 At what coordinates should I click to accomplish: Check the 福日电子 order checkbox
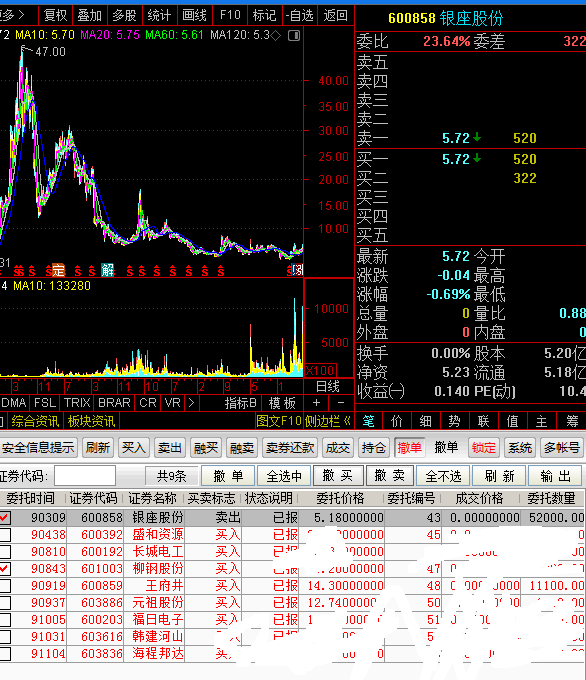click(x=5, y=619)
